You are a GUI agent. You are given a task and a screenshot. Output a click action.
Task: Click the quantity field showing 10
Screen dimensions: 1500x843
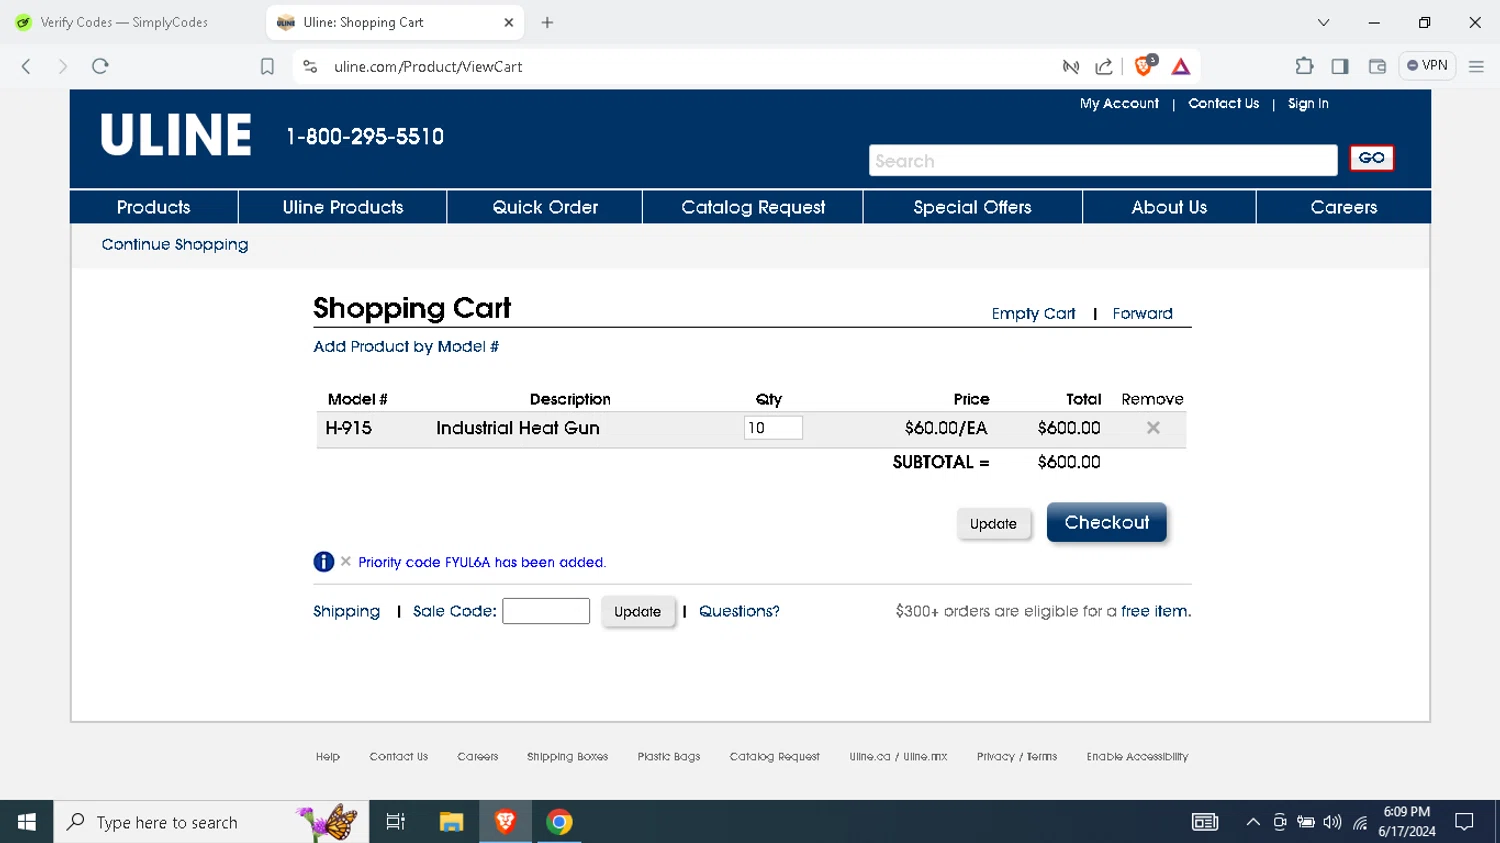coord(773,428)
